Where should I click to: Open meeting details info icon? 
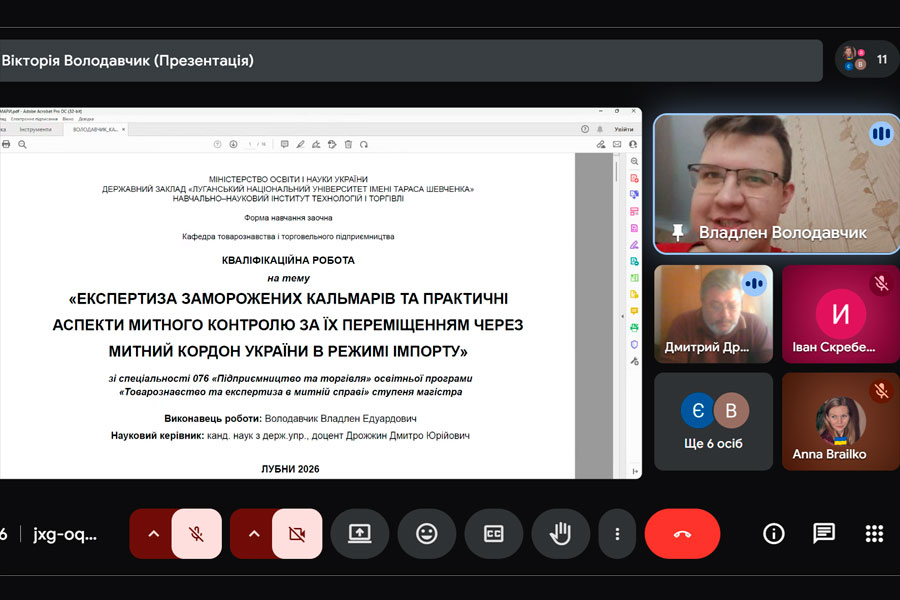(774, 534)
